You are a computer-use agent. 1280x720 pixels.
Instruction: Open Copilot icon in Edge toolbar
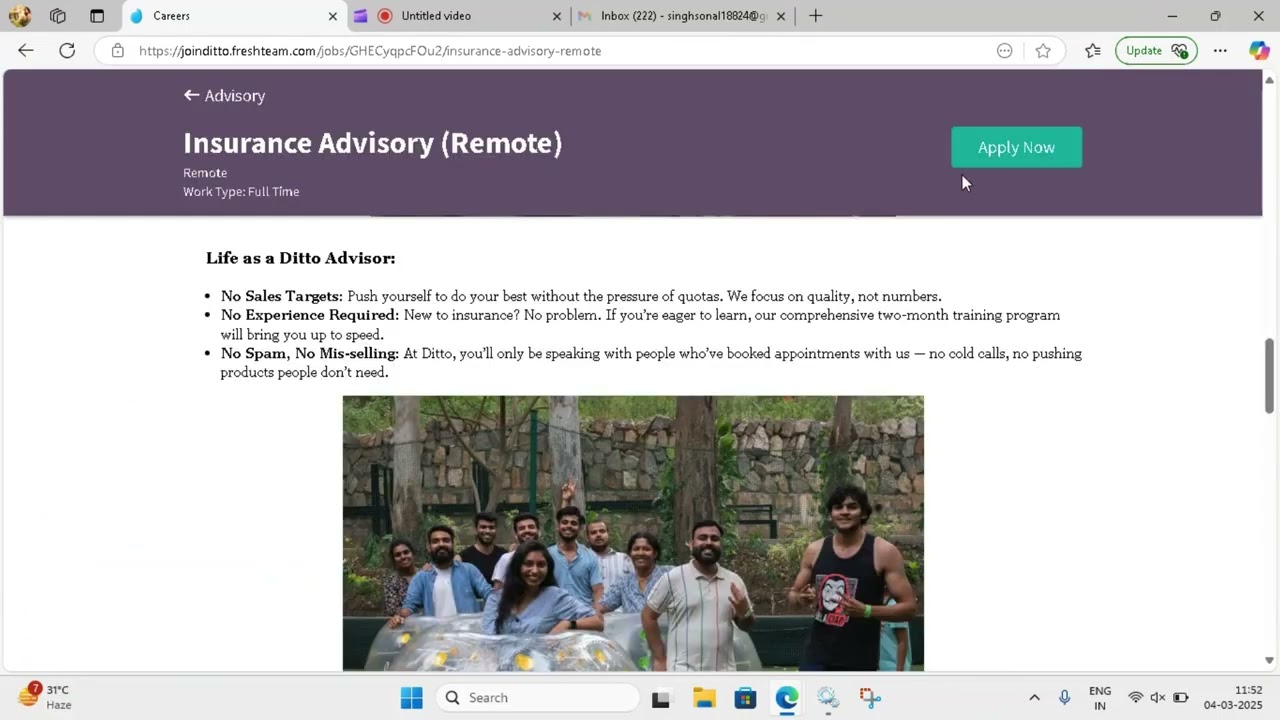pyautogui.click(x=1259, y=51)
